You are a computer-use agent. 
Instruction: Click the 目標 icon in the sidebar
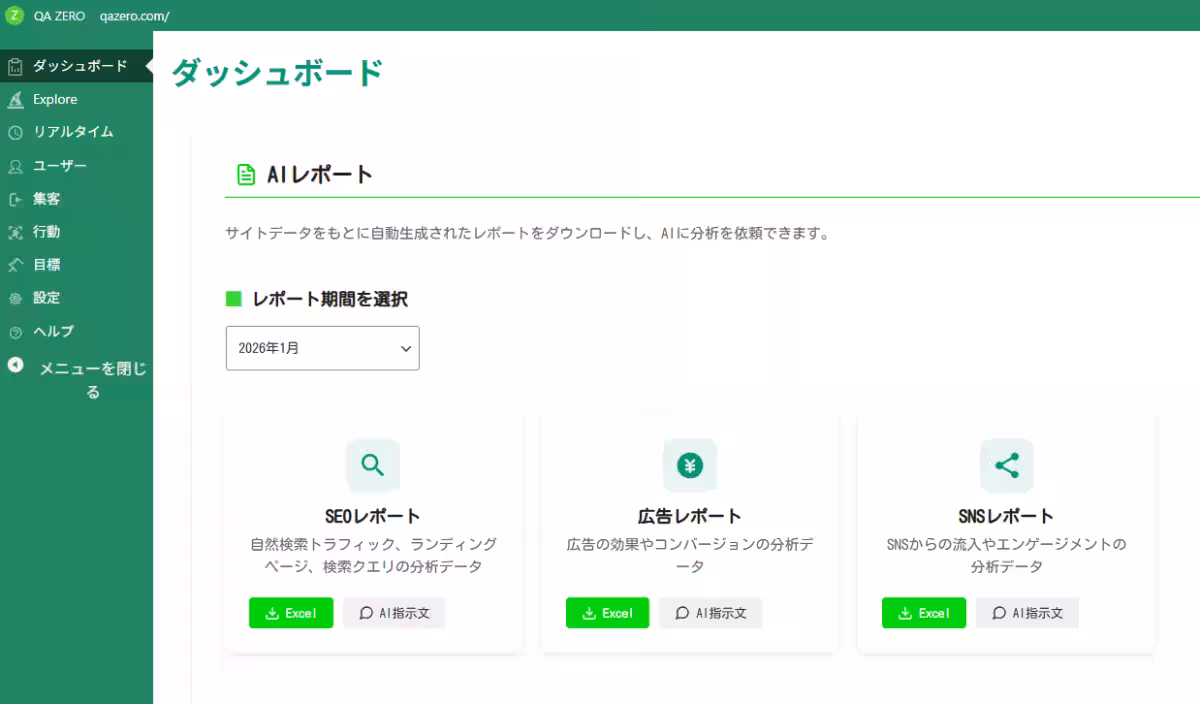15,264
